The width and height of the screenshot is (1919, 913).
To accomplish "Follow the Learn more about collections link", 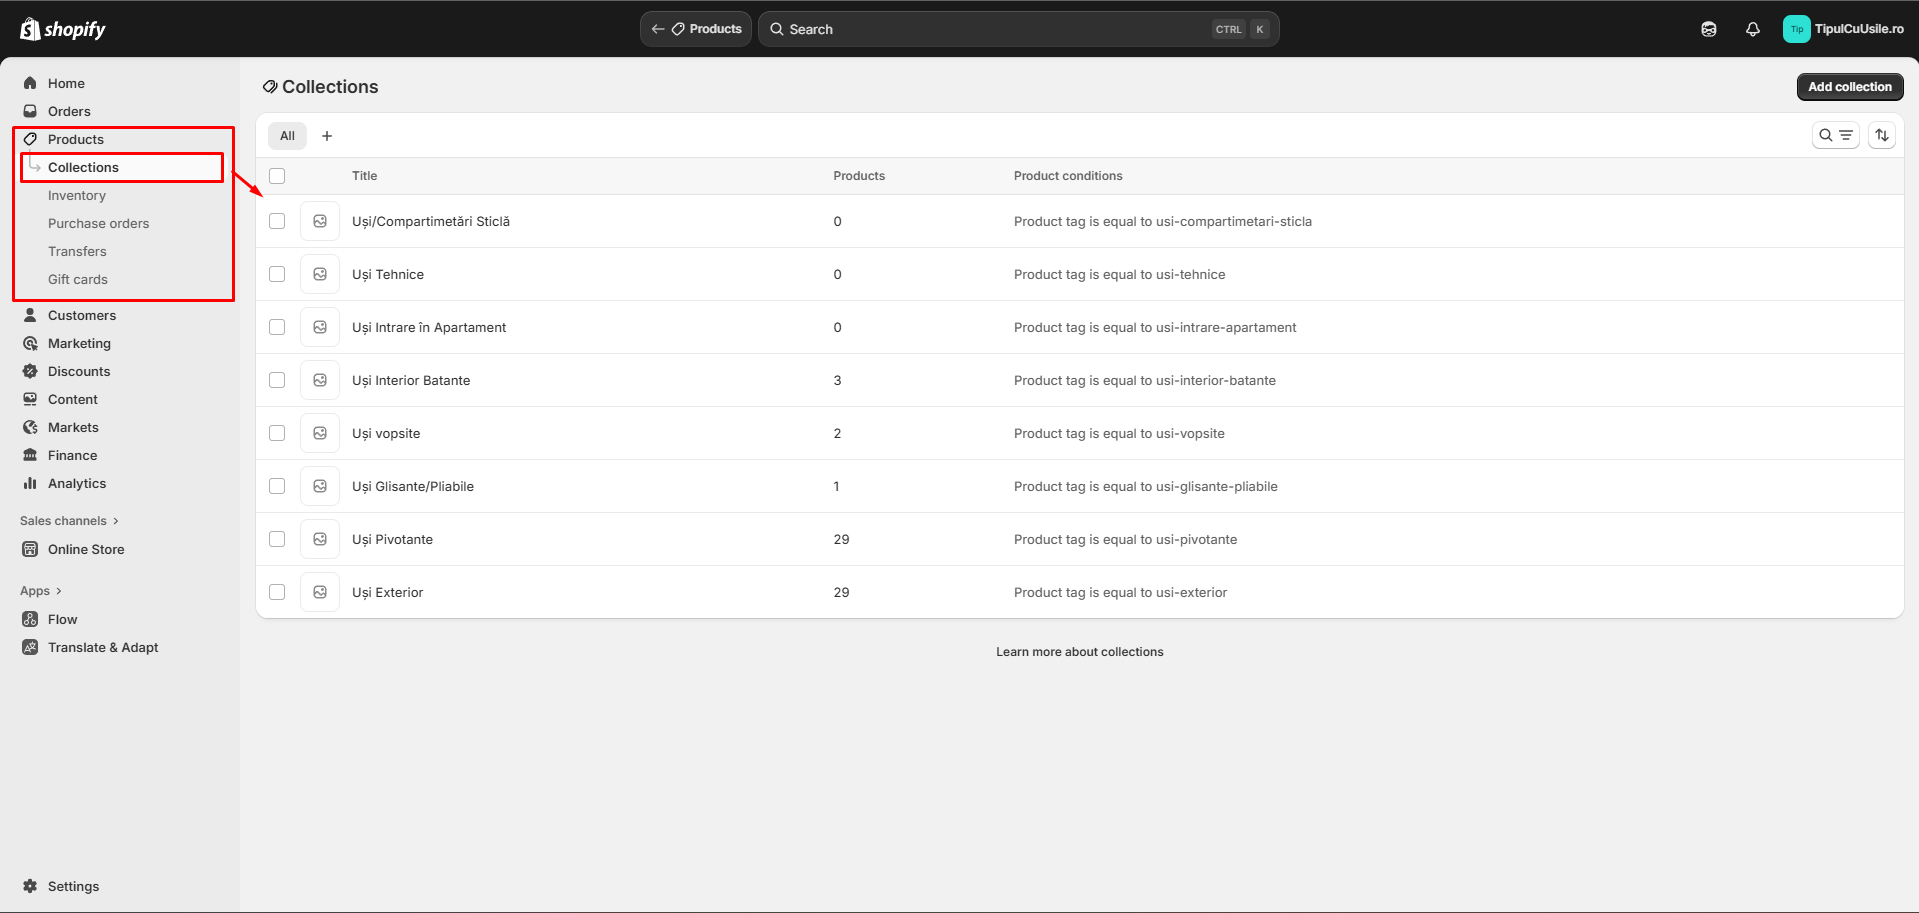I will click(x=1079, y=652).
